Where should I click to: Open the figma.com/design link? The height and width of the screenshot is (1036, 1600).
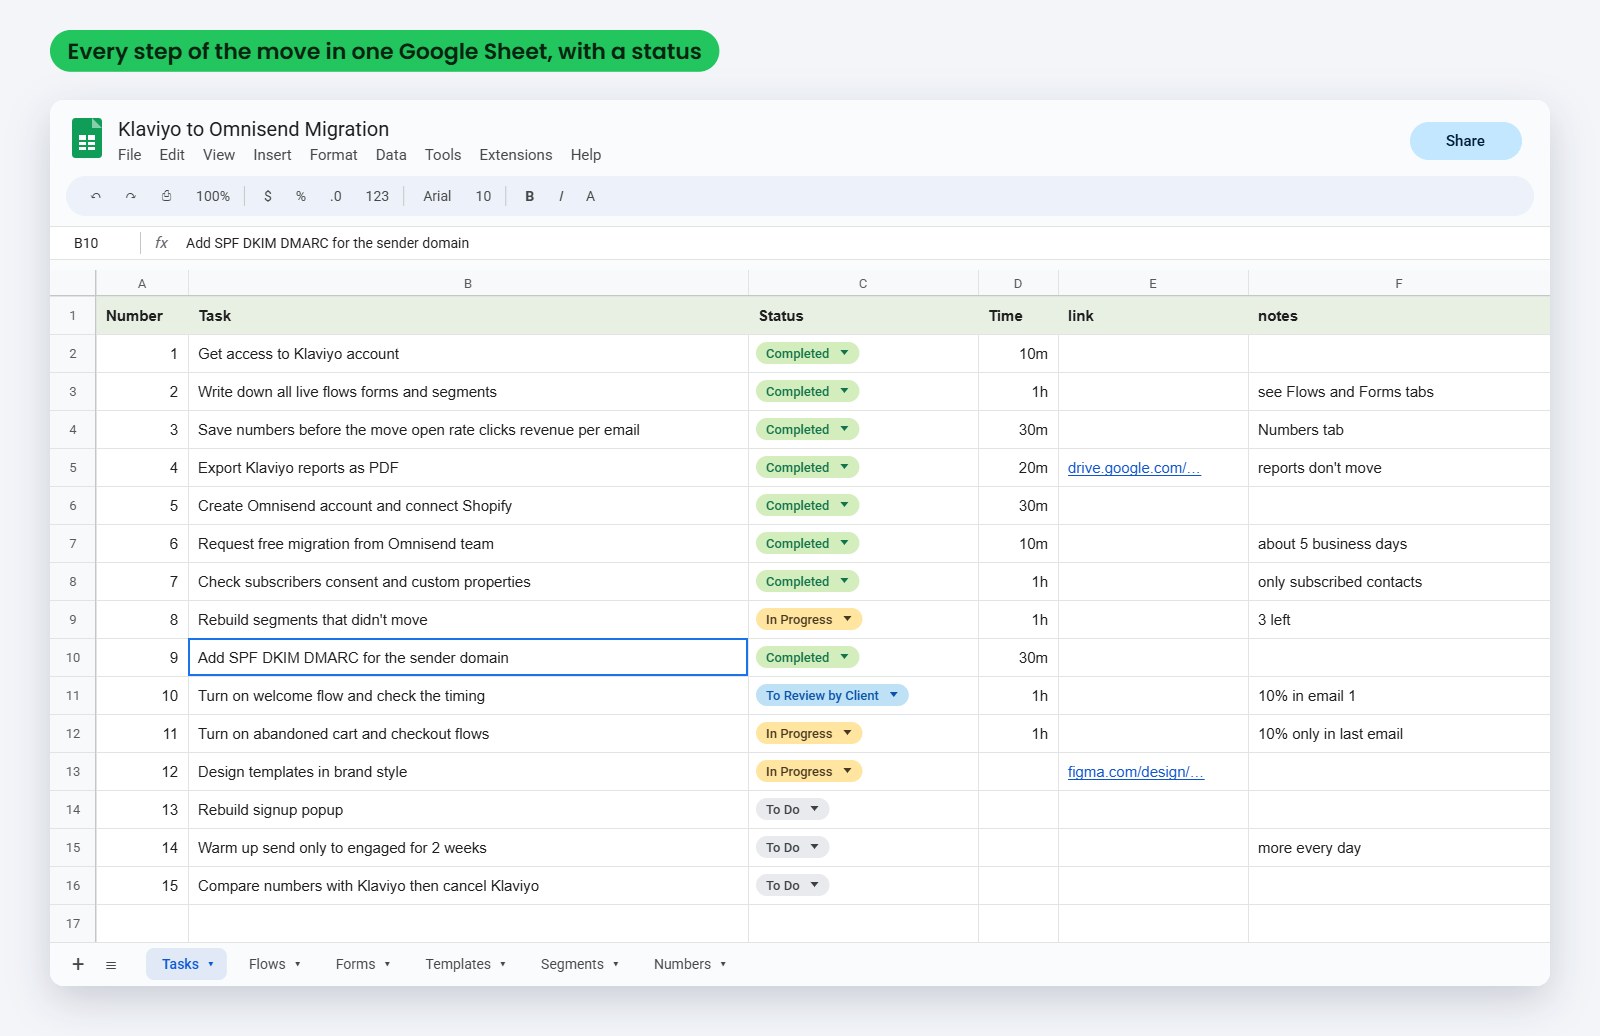pos(1136,772)
